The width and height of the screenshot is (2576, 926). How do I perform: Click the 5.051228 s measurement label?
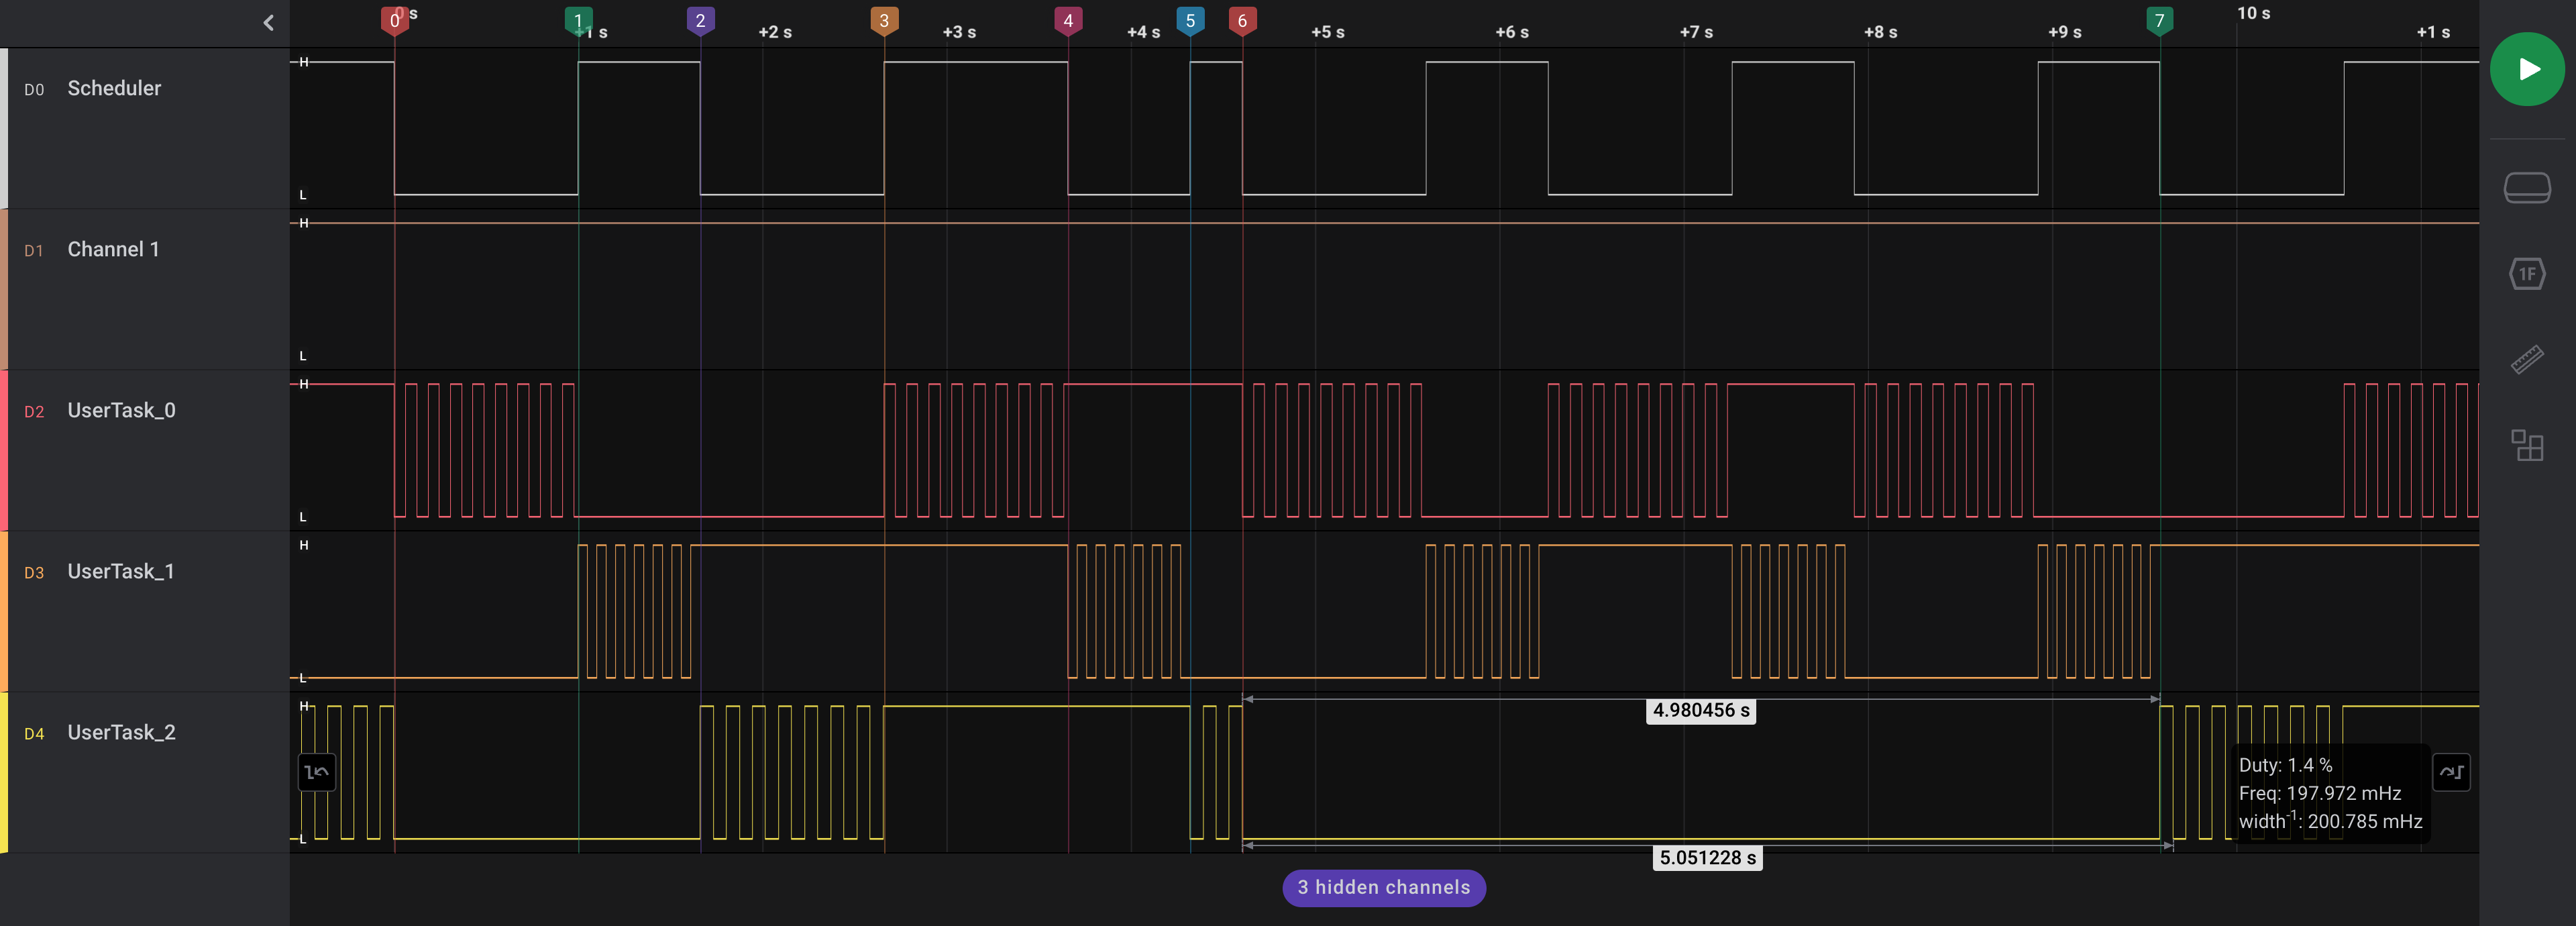coord(1707,857)
